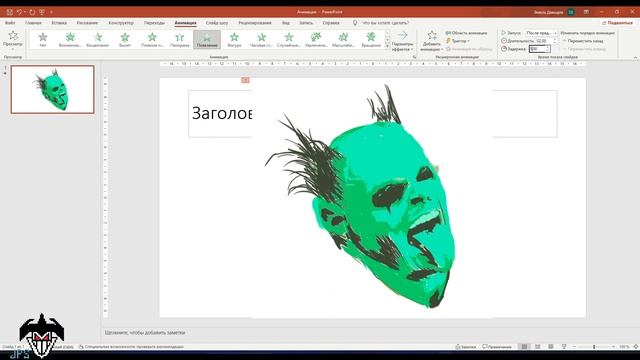
Task: Switch to the Рисование tab
Action: point(87,23)
